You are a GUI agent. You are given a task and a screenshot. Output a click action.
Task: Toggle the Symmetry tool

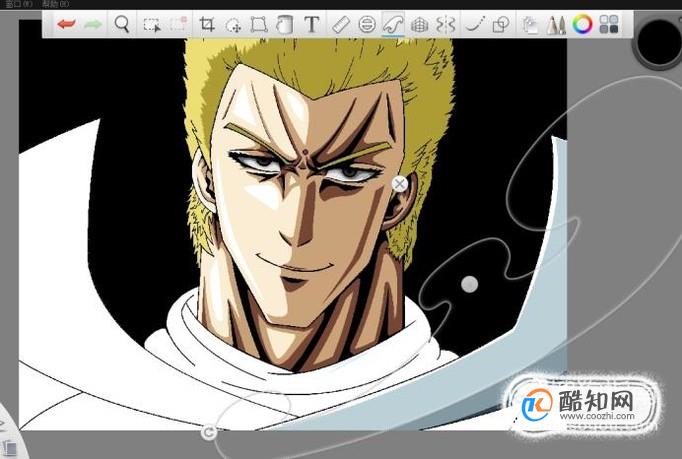point(446,24)
